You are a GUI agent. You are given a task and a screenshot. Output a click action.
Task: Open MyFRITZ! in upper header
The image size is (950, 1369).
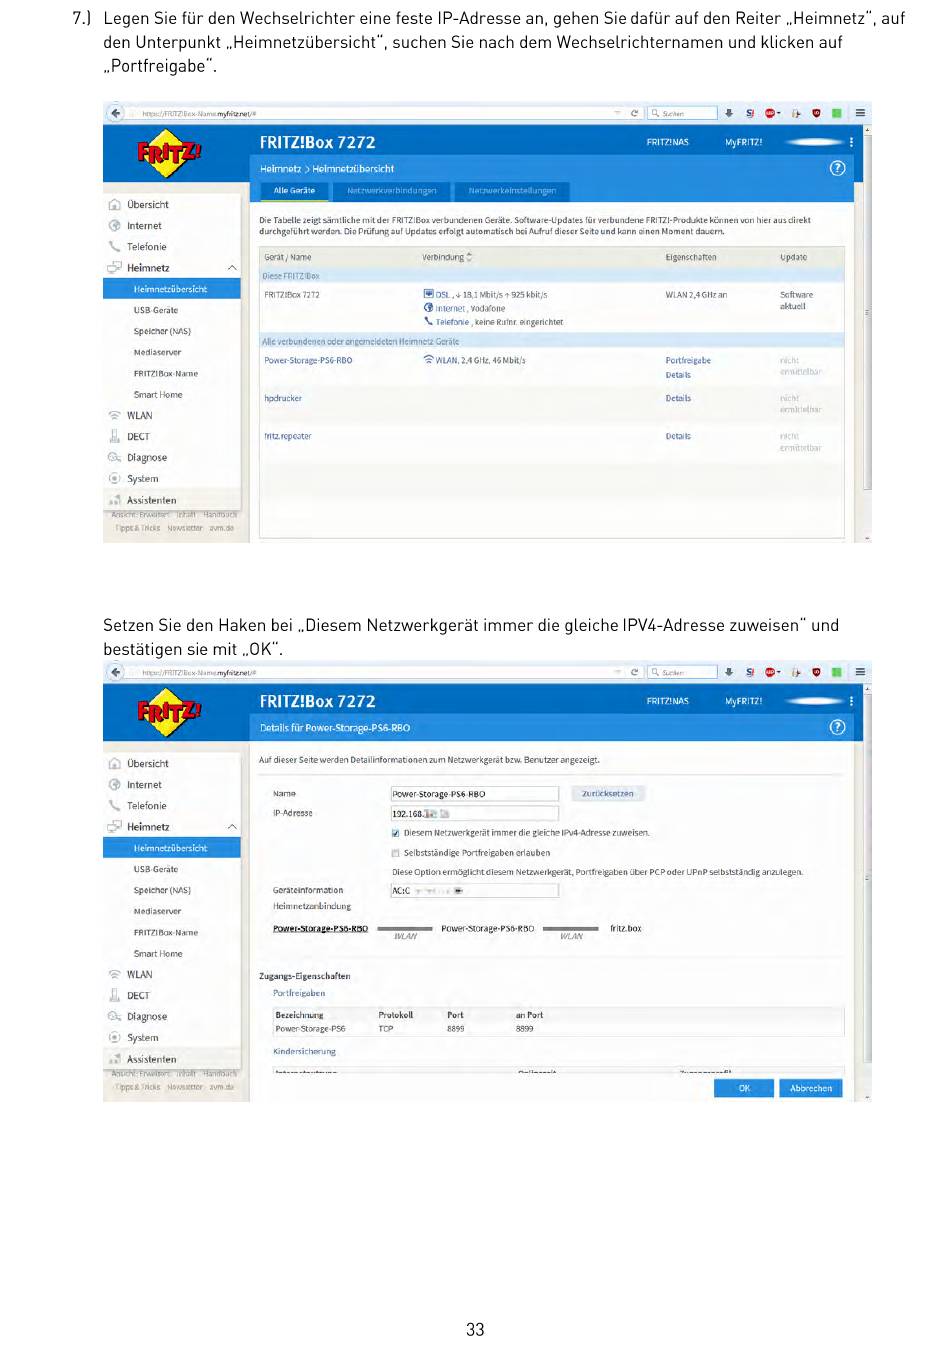tap(744, 142)
